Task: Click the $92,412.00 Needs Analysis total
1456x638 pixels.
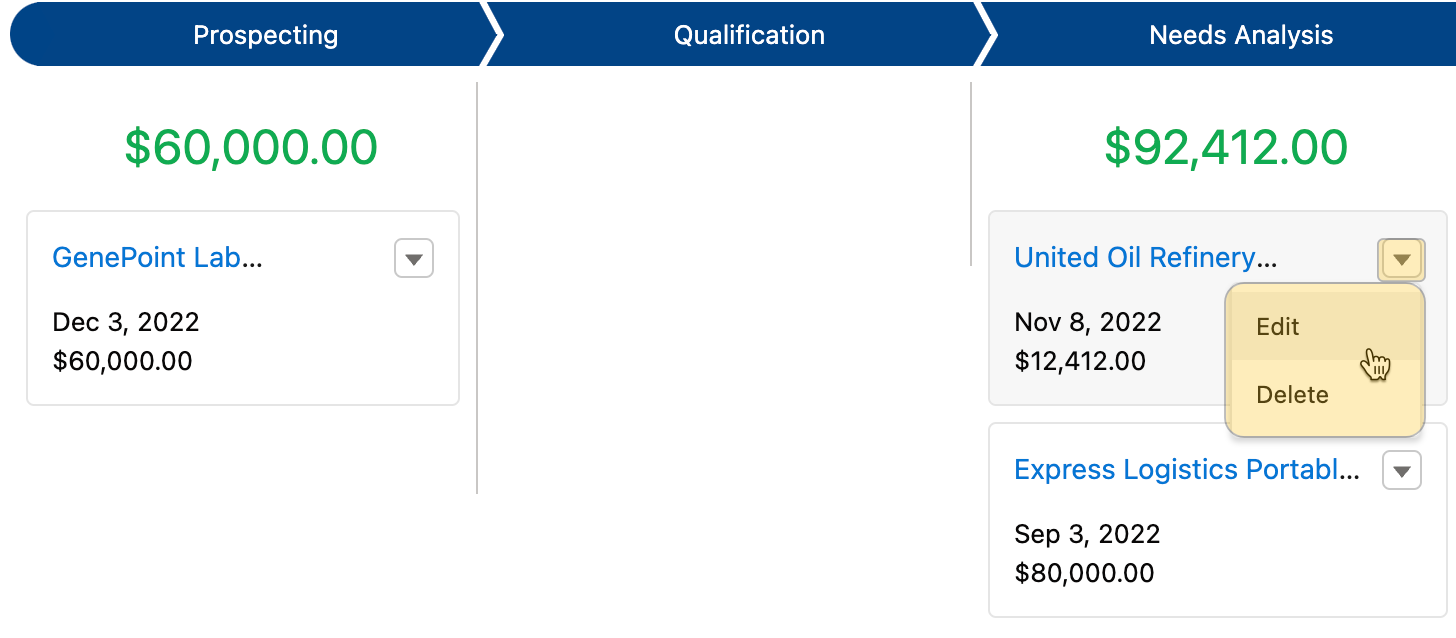Action: 1226,147
